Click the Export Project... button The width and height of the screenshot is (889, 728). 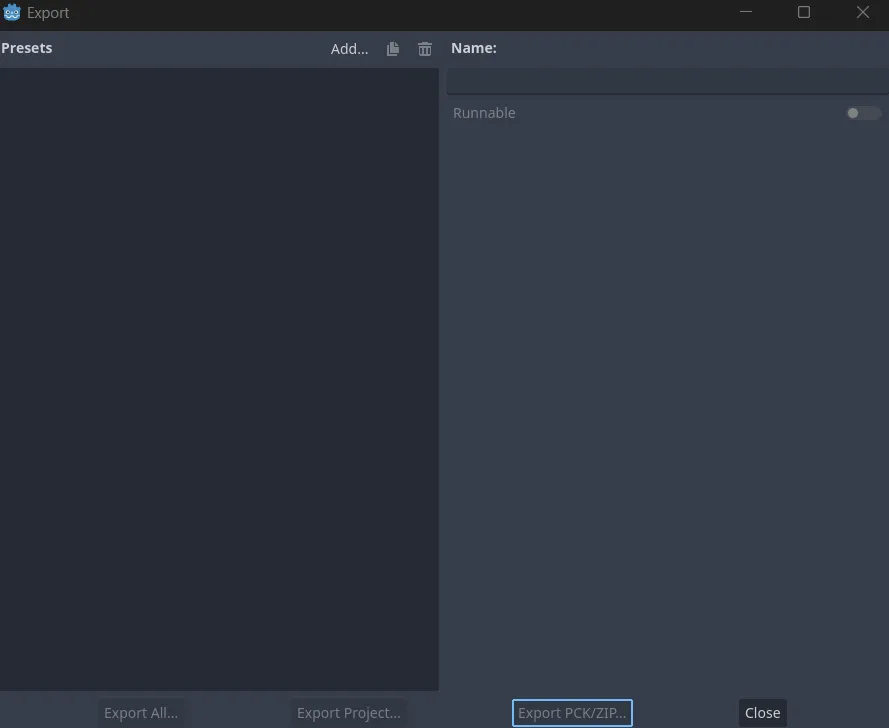point(349,713)
